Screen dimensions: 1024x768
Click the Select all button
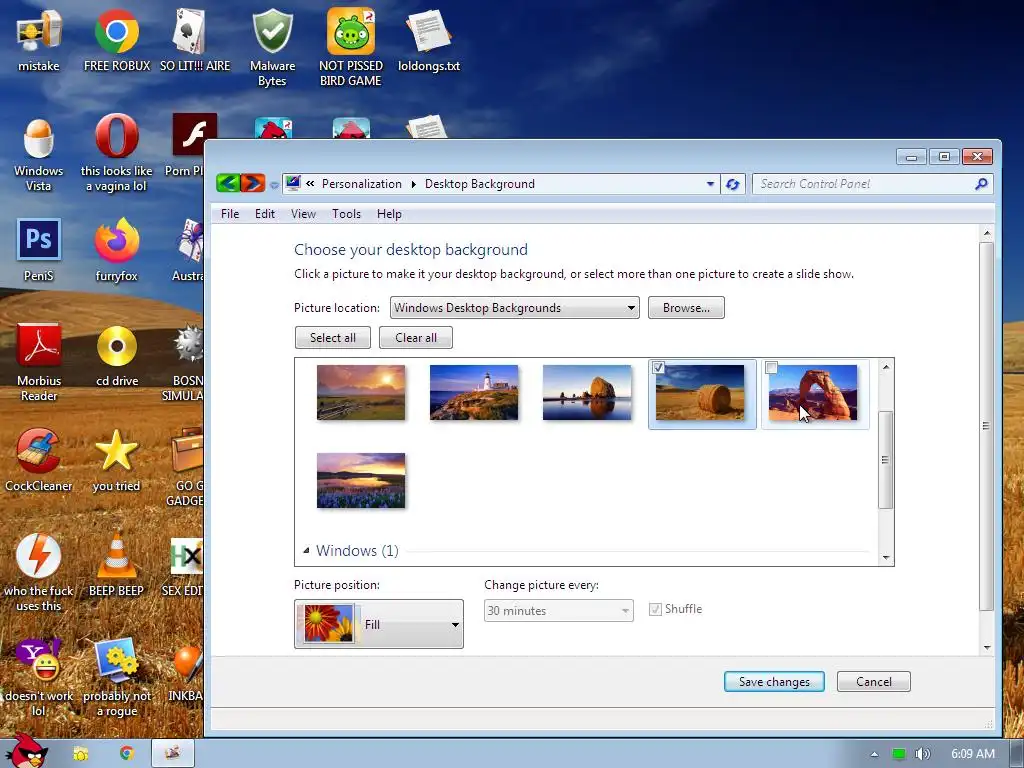point(333,338)
